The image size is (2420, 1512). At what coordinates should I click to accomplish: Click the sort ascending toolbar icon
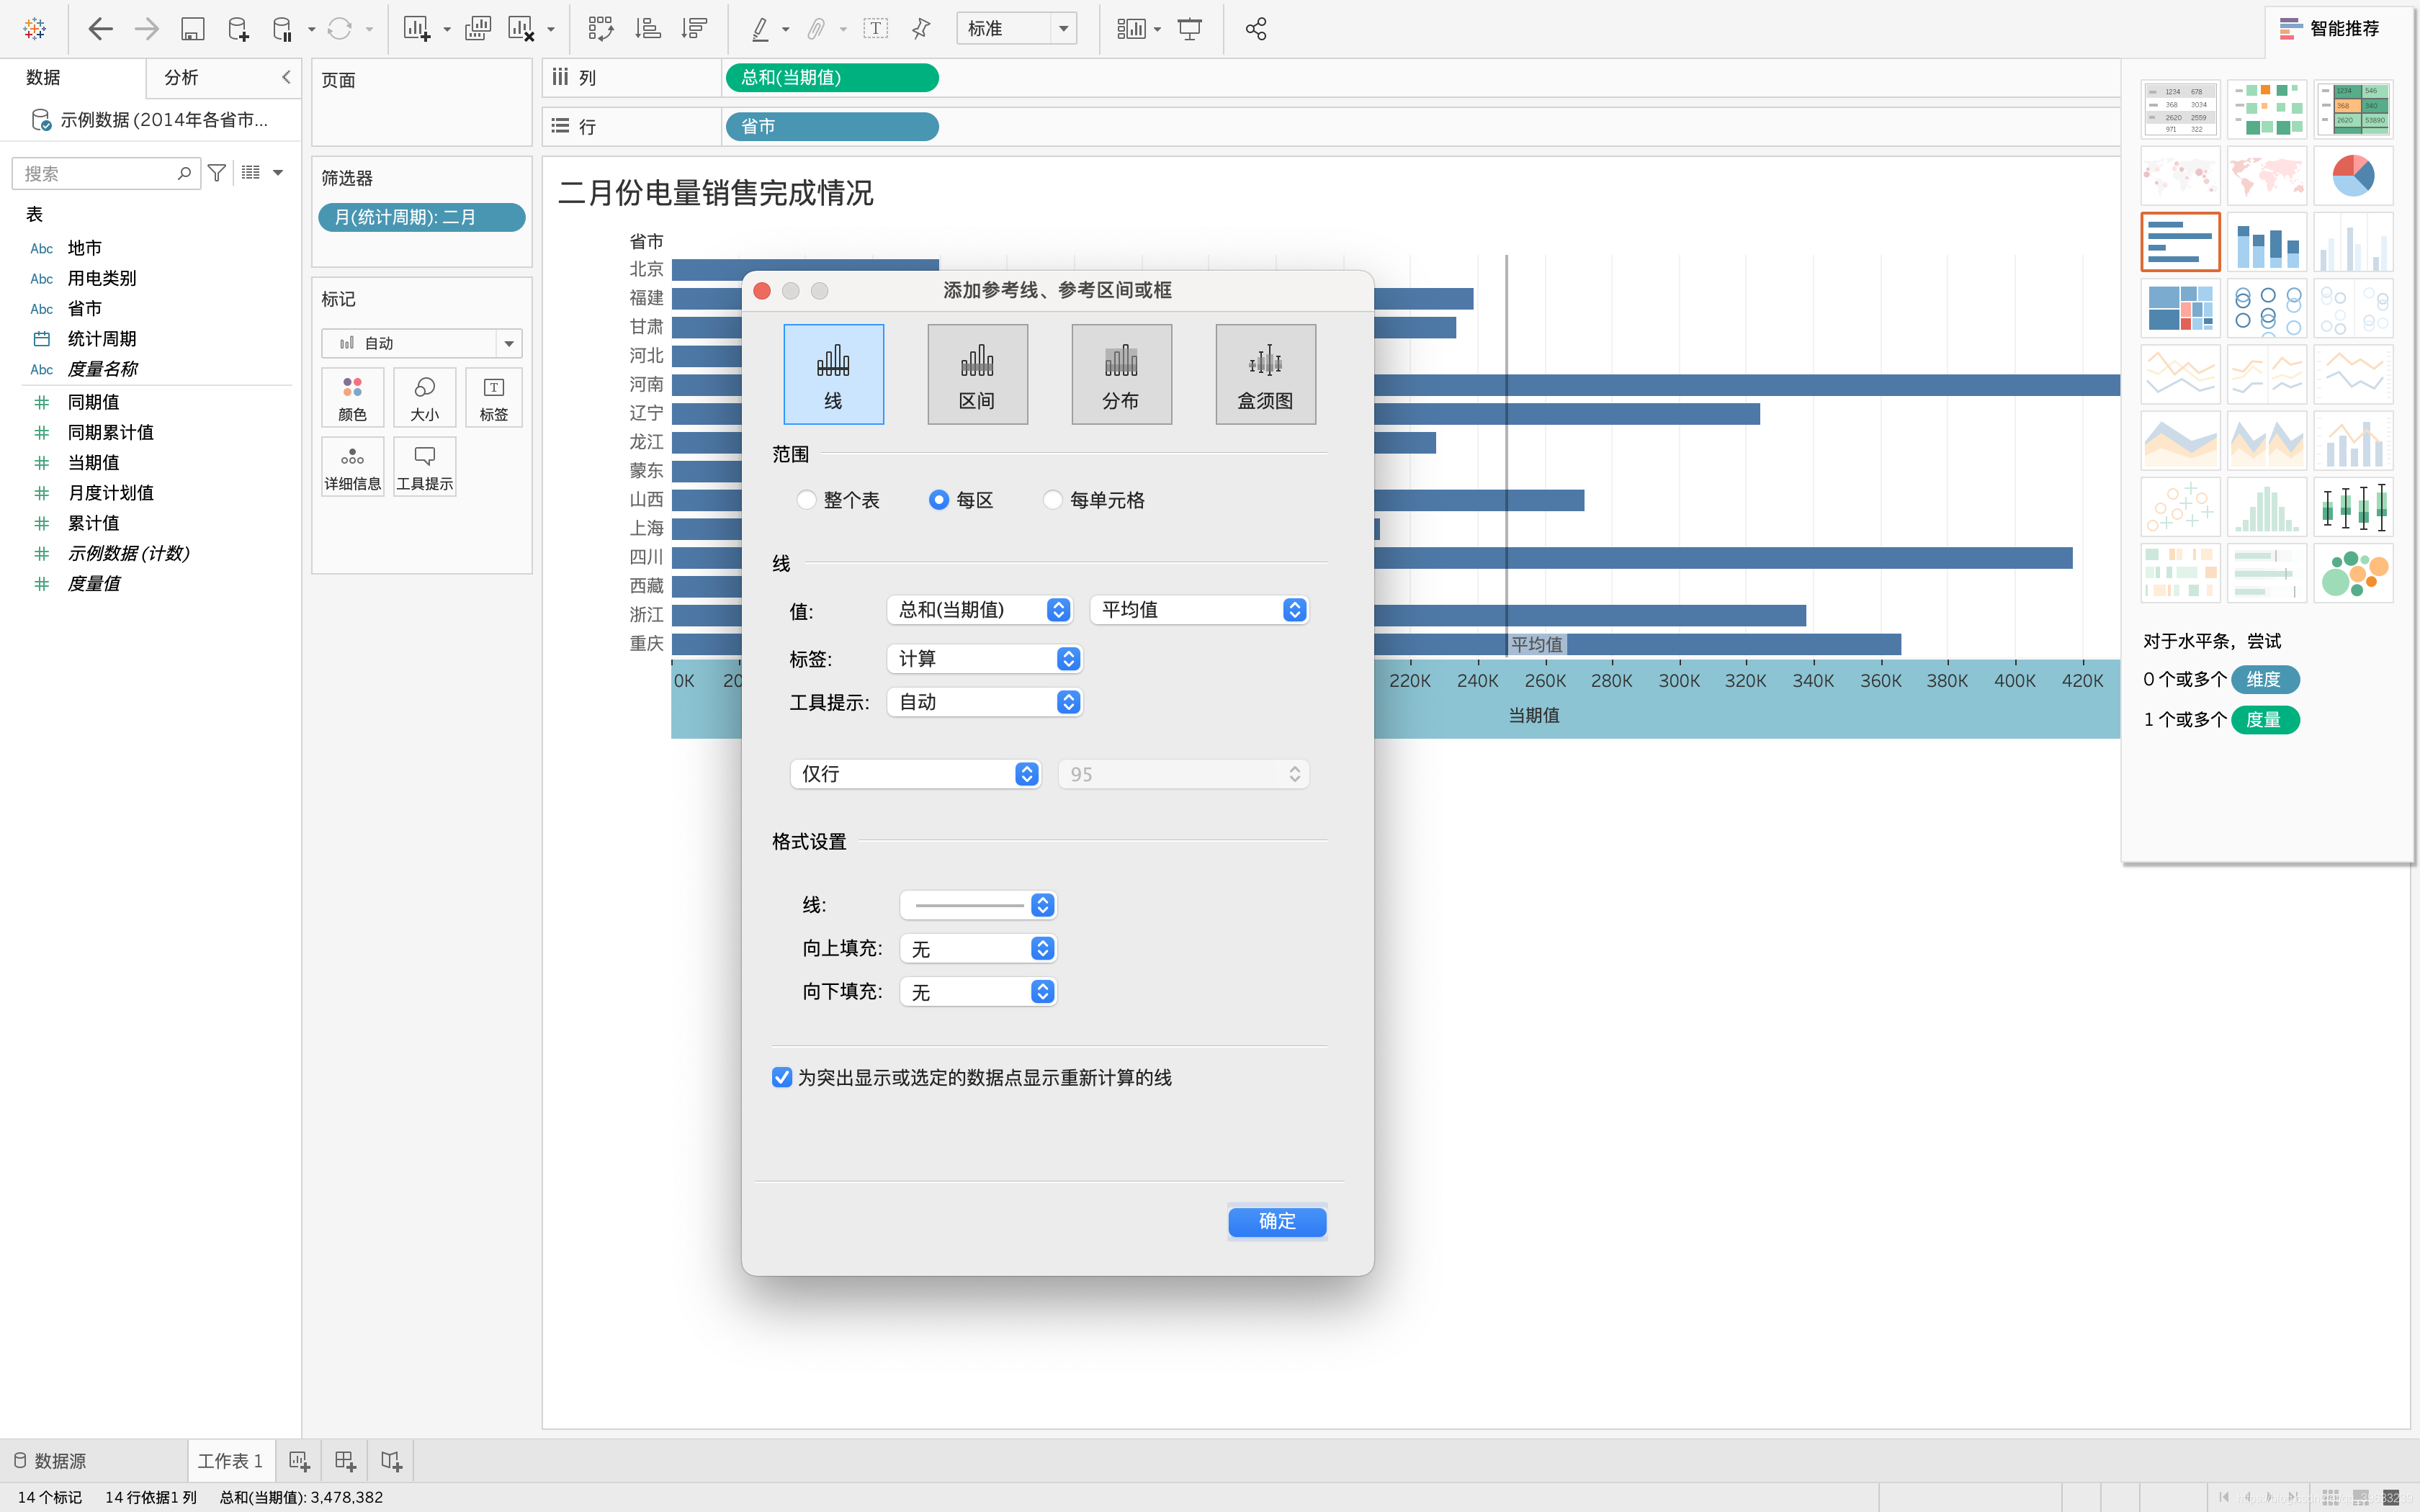[x=648, y=29]
